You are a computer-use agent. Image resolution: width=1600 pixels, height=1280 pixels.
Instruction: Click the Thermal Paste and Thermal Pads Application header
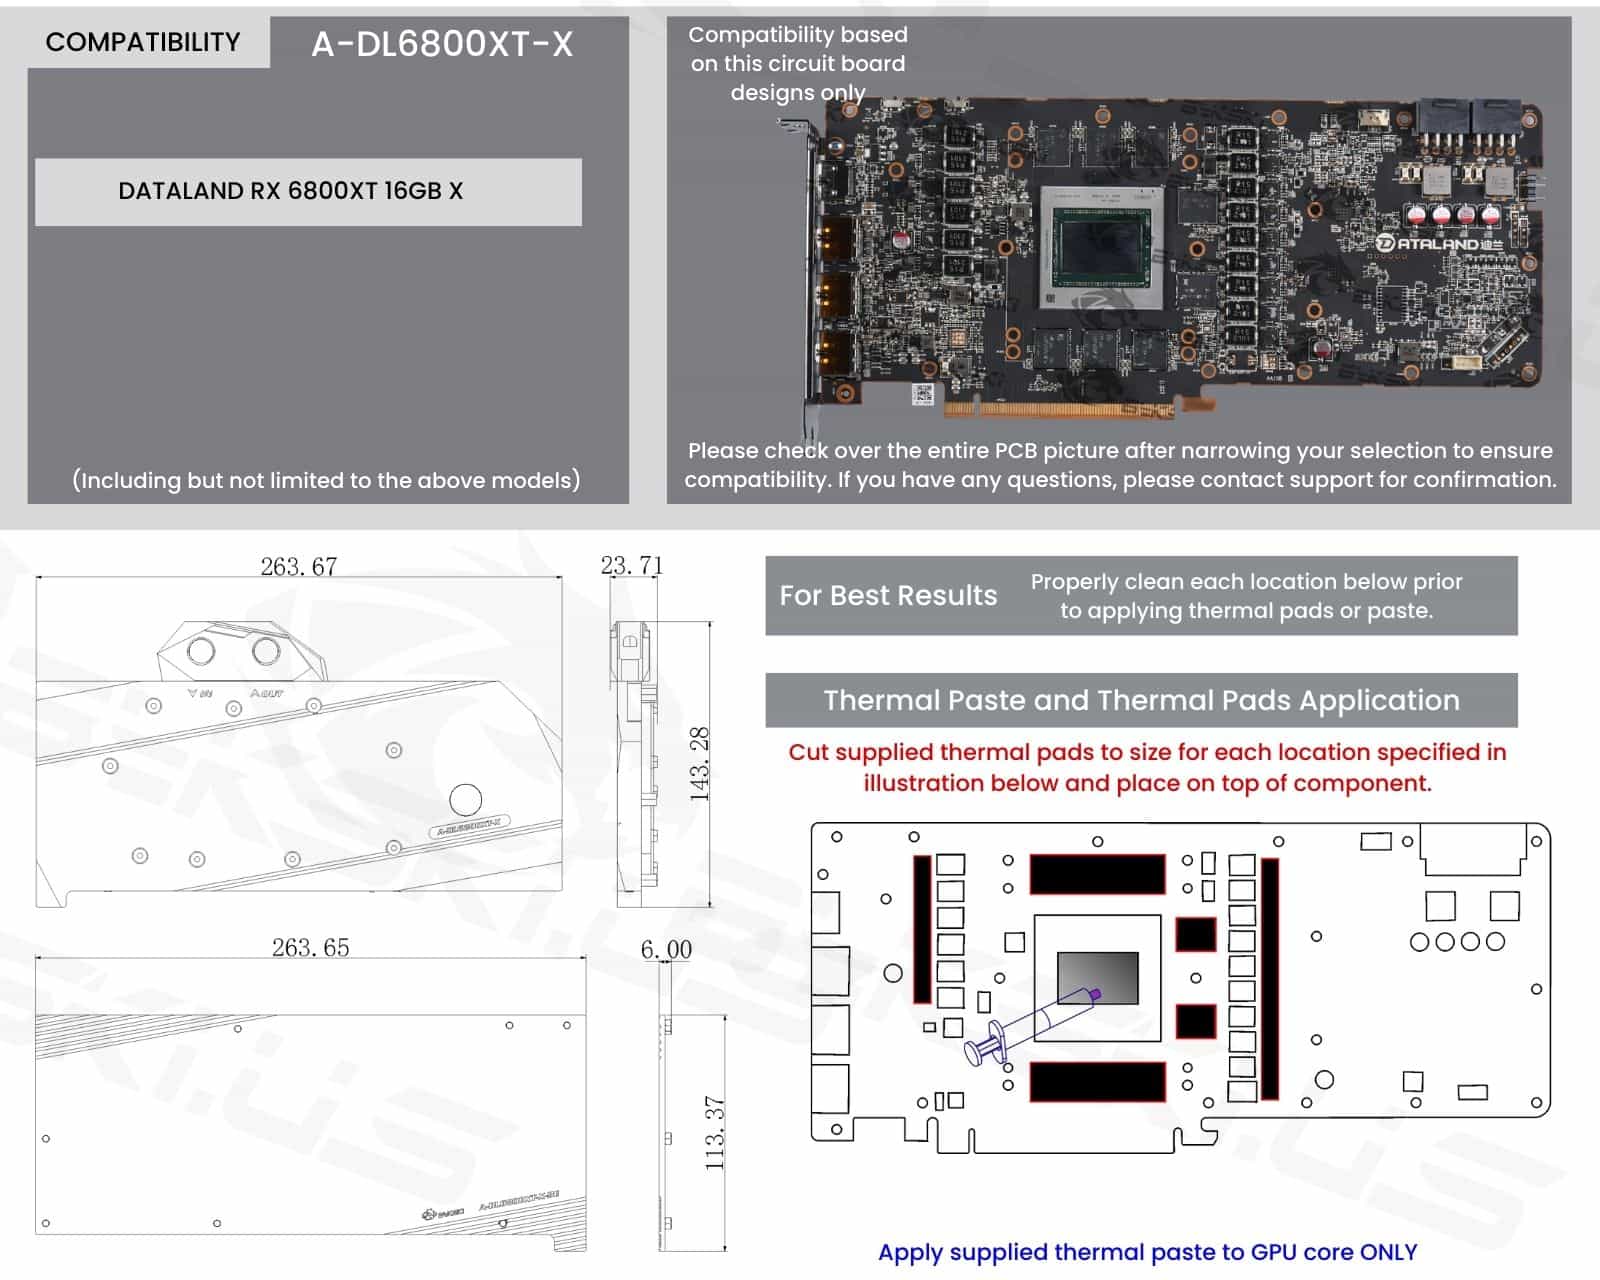click(1141, 700)
